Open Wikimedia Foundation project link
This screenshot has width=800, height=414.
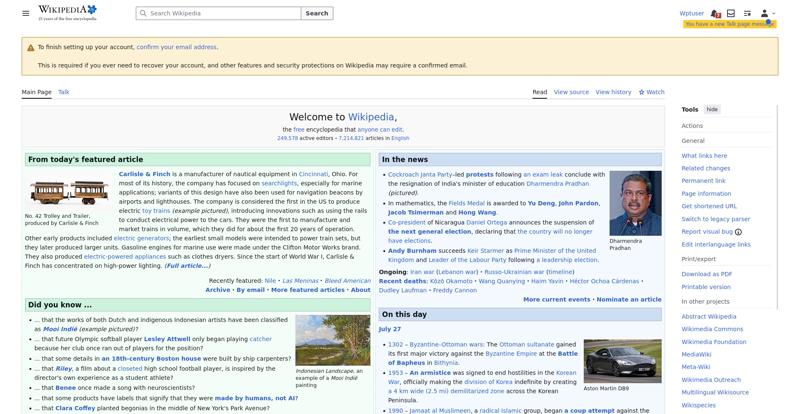click(714, 342)
